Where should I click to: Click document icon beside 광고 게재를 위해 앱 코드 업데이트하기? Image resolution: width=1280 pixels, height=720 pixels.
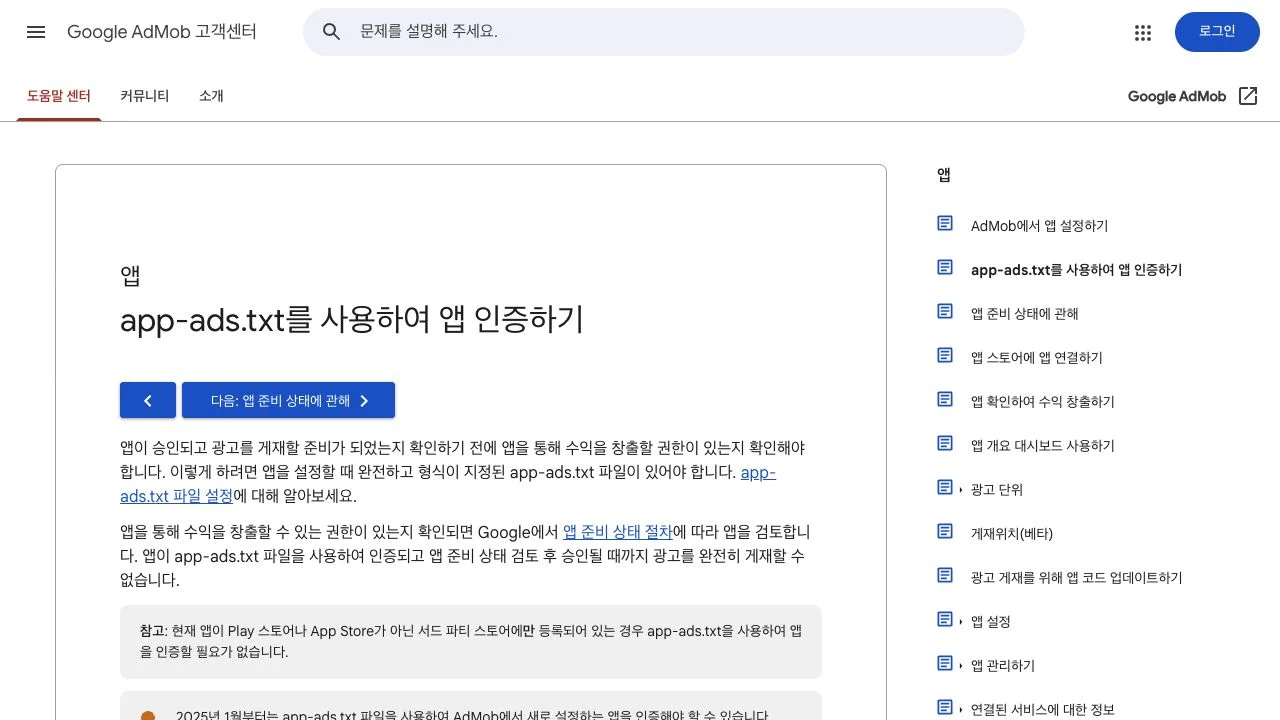coord(945,575)
